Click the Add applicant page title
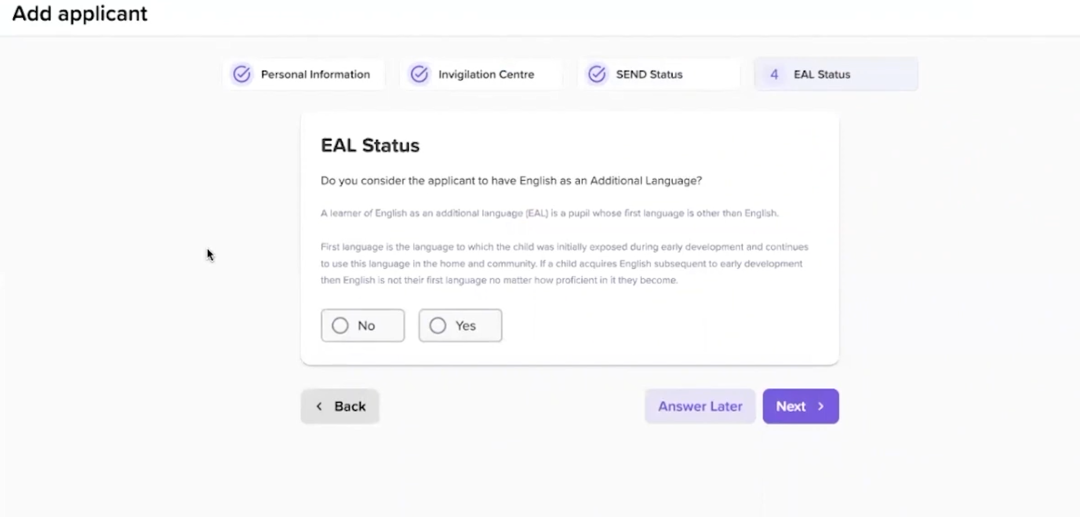 [x=80, y=14]
